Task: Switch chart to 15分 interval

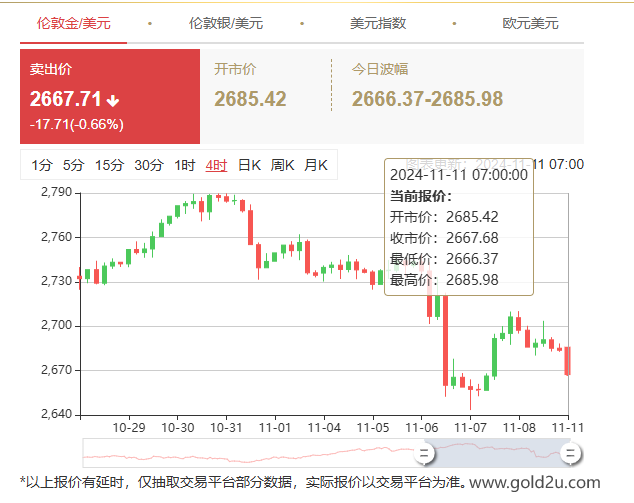Action: 109,165
